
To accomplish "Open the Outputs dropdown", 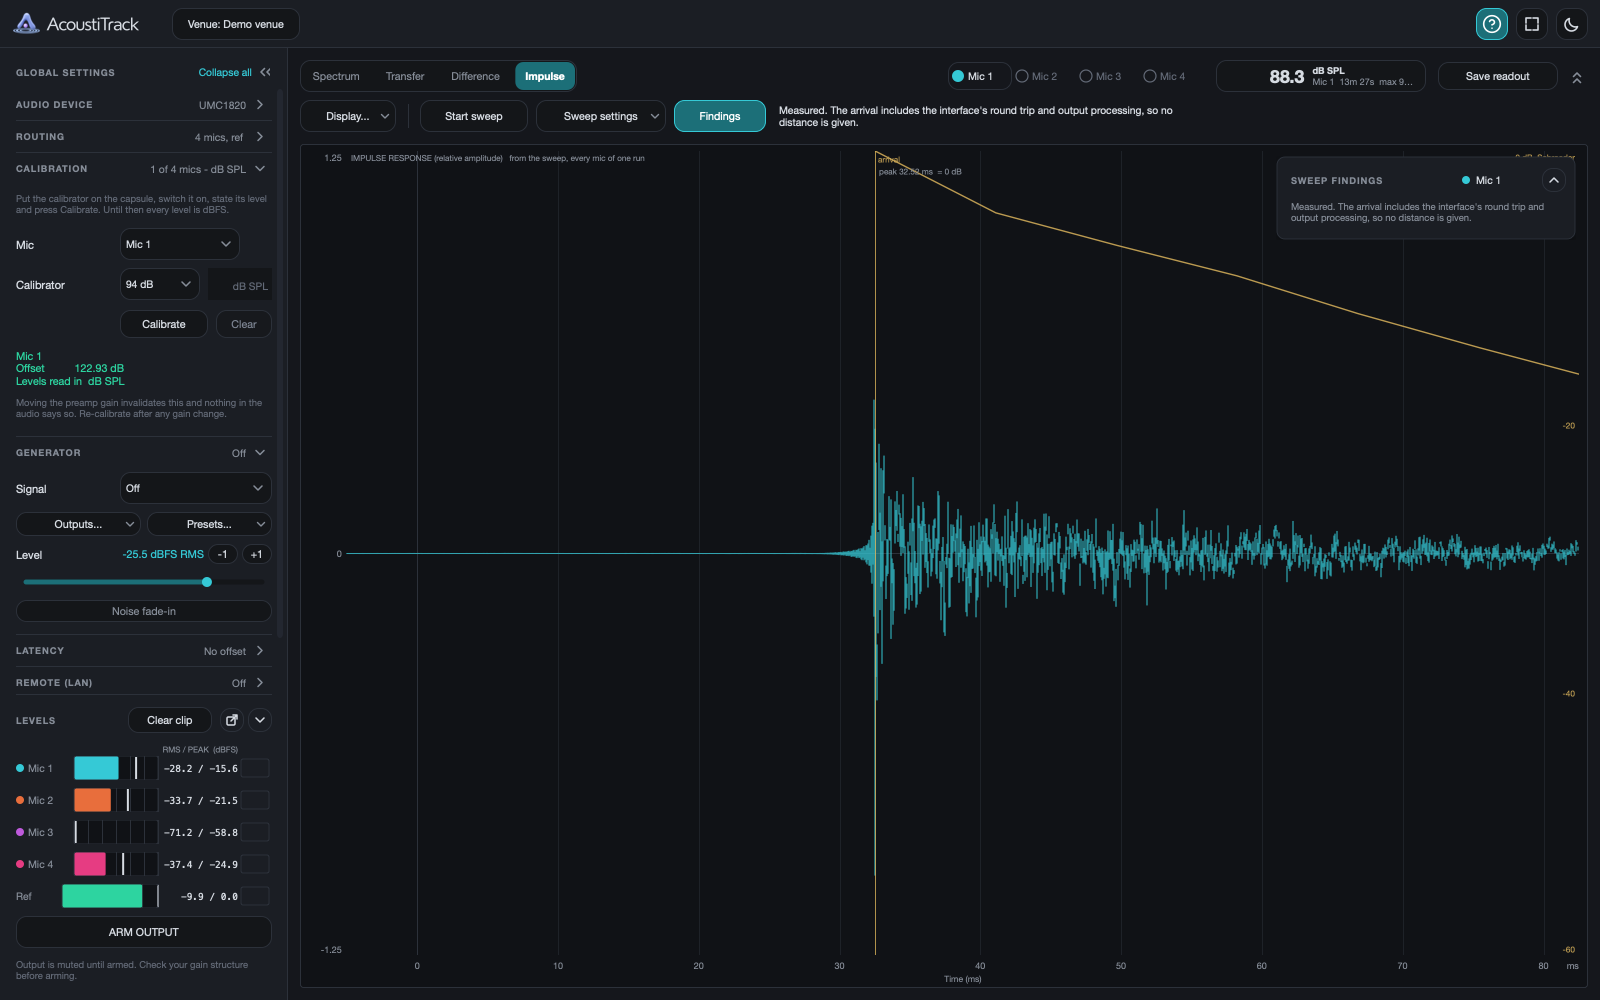I will [78, 524].
